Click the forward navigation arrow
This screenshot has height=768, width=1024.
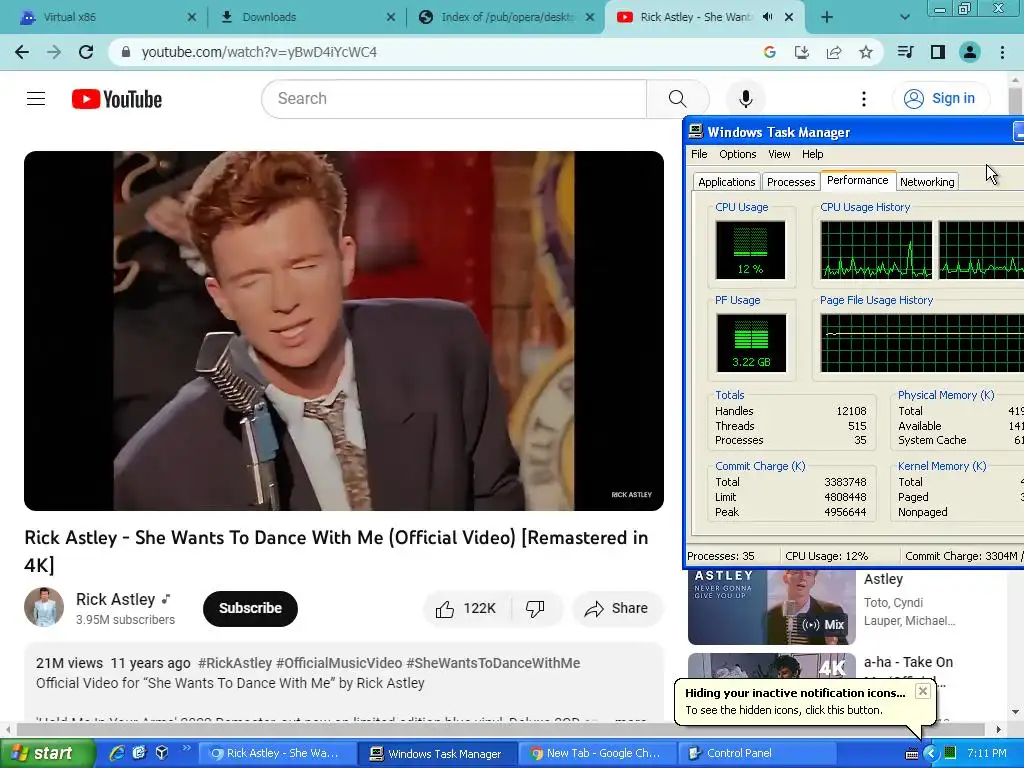coord(54,52)
